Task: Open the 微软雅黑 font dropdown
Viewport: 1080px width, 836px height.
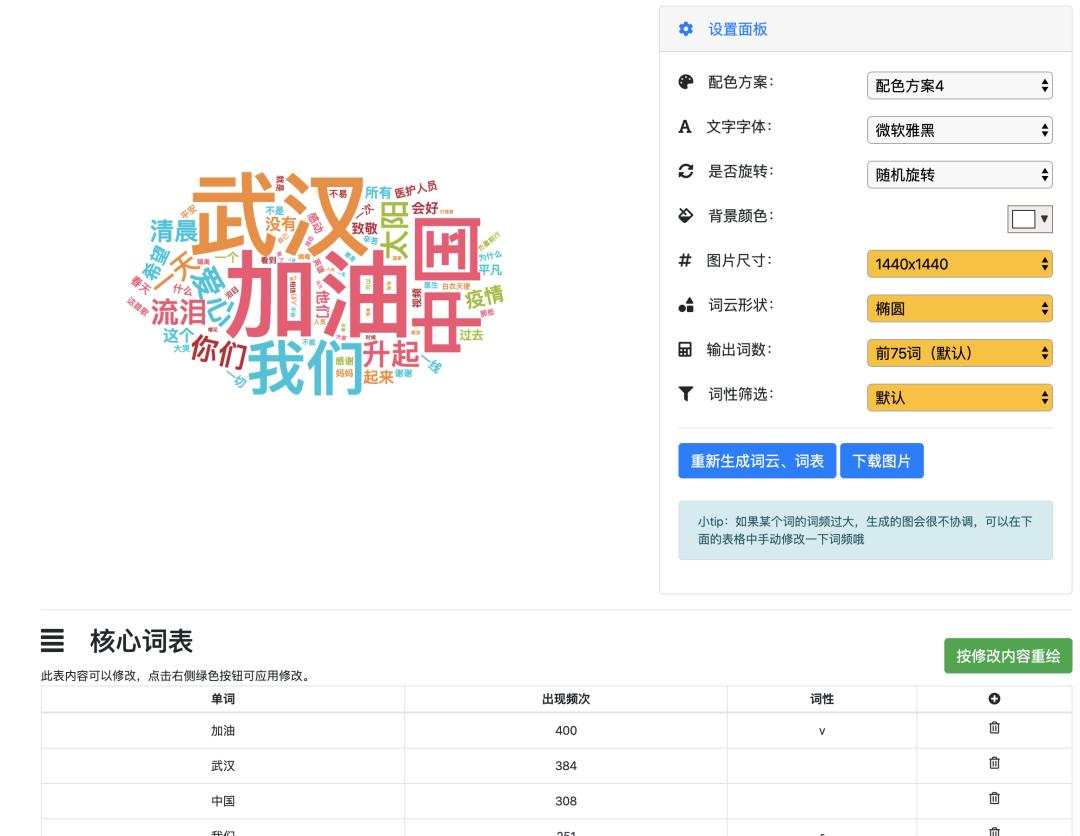Action: [959, 129]
